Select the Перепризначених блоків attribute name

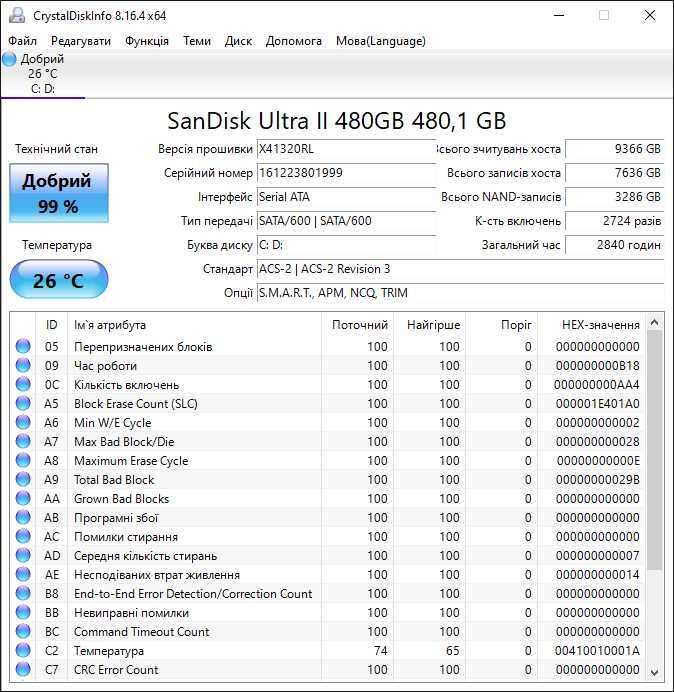143,347
